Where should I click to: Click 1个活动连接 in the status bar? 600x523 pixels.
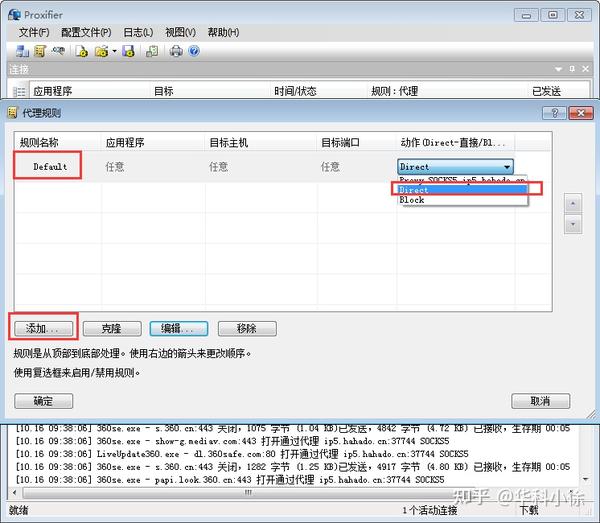pos(430,510)
